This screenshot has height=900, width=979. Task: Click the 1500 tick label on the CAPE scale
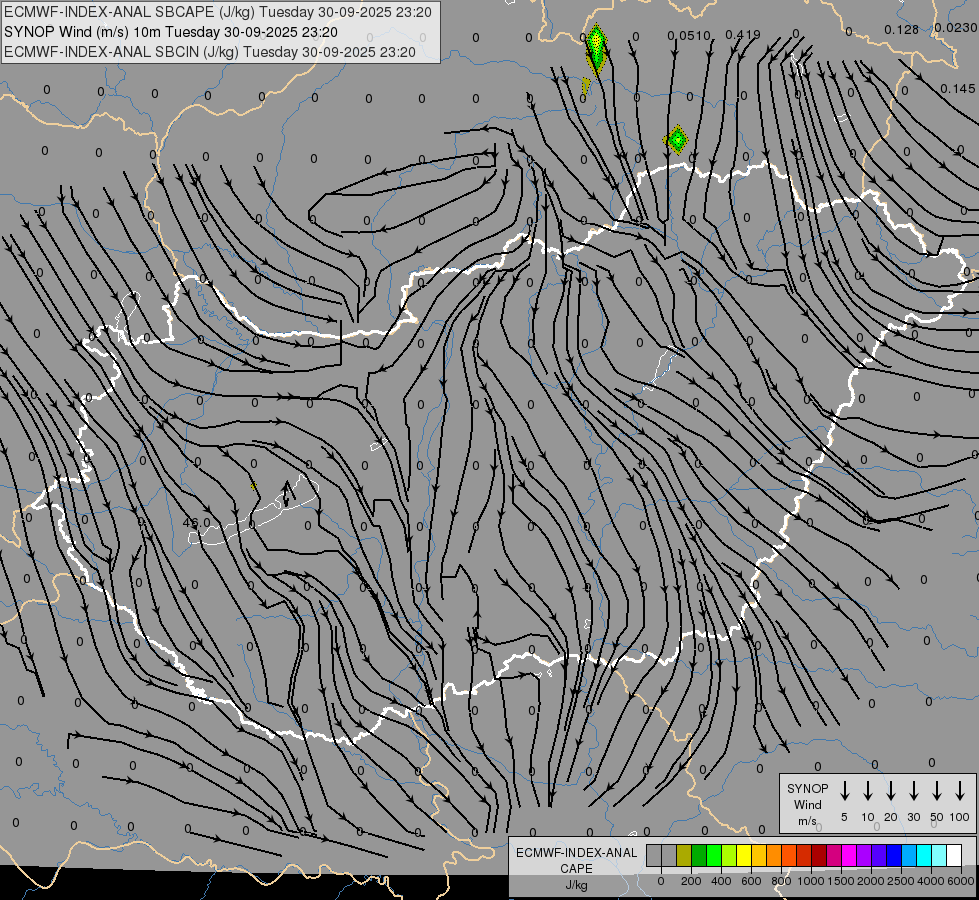pos(840,881)
